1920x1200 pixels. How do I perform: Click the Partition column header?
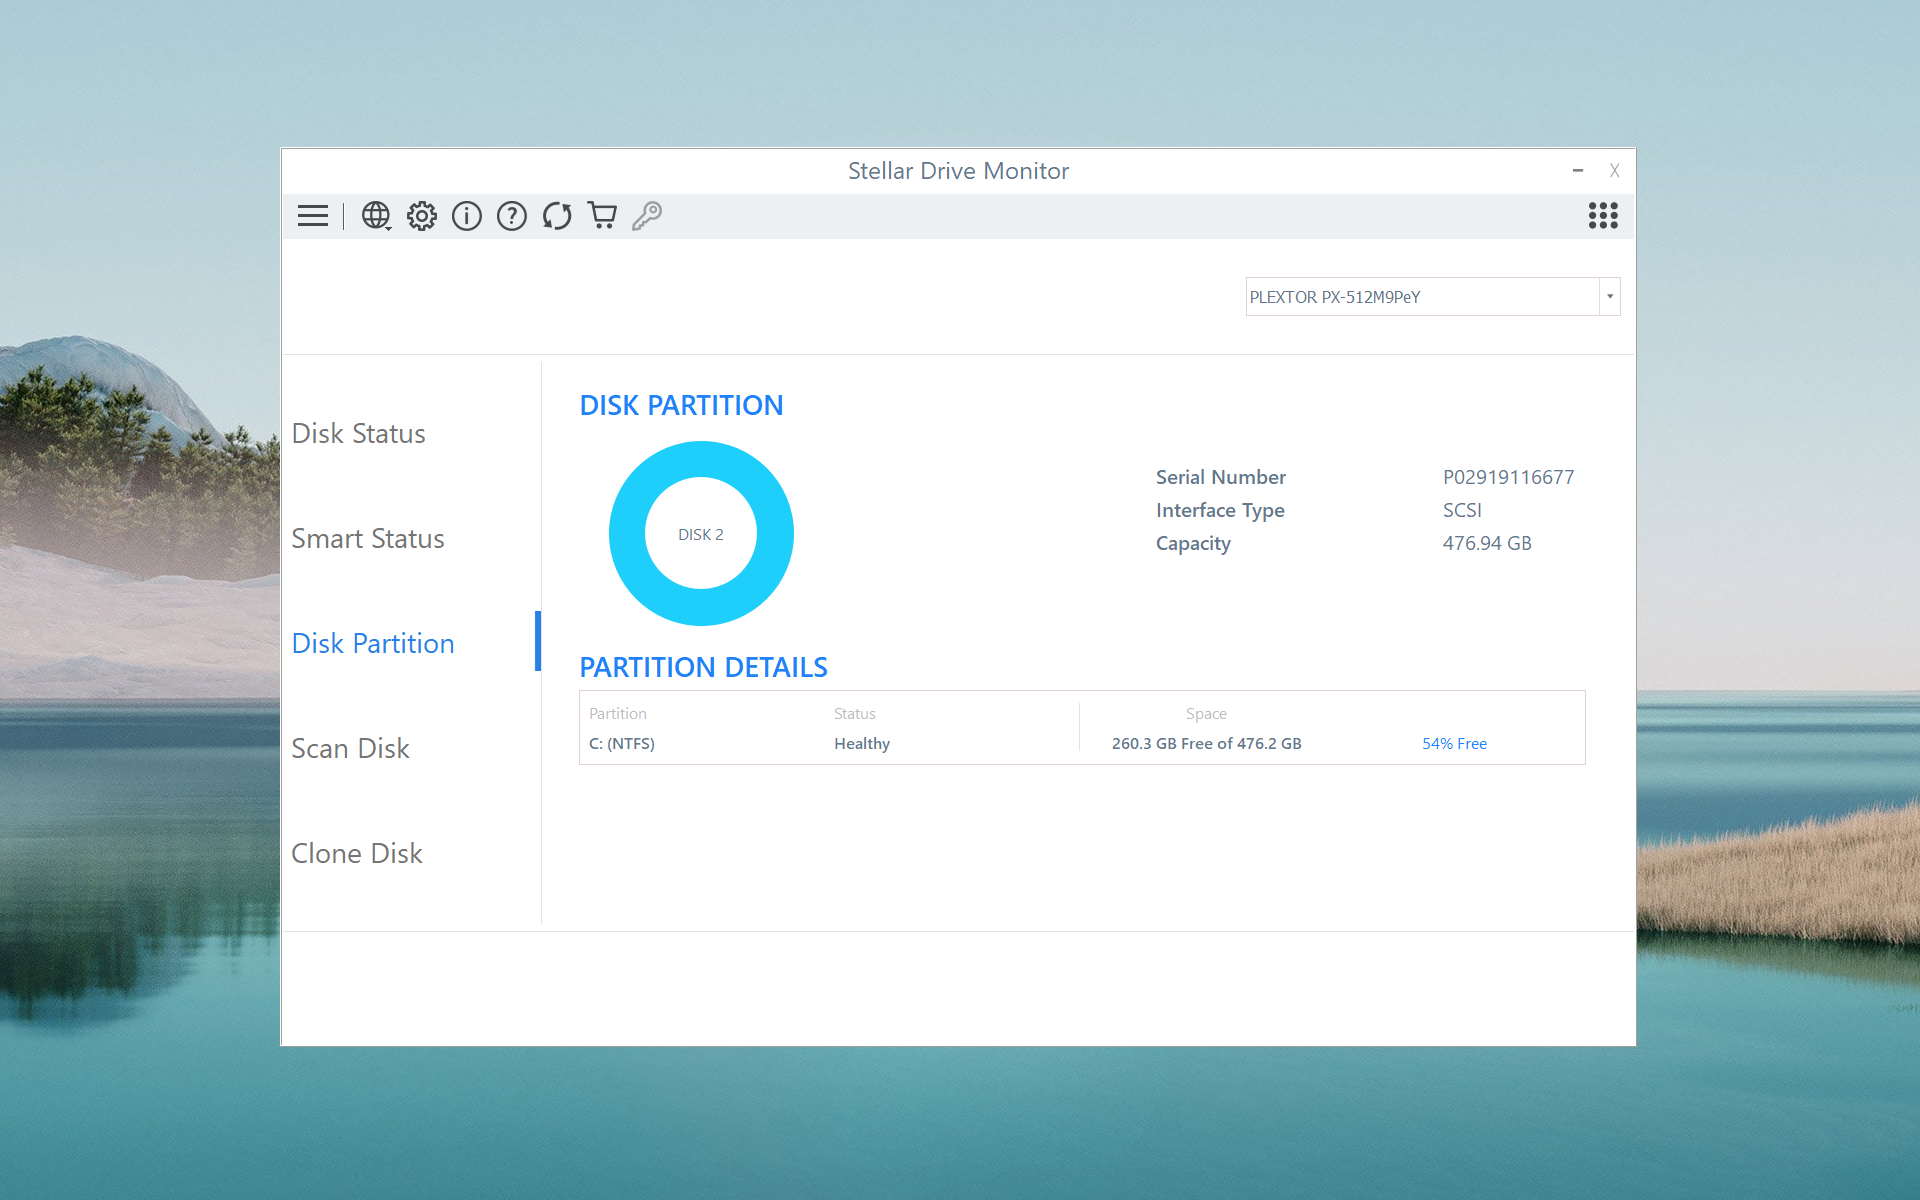coord(618,714)
